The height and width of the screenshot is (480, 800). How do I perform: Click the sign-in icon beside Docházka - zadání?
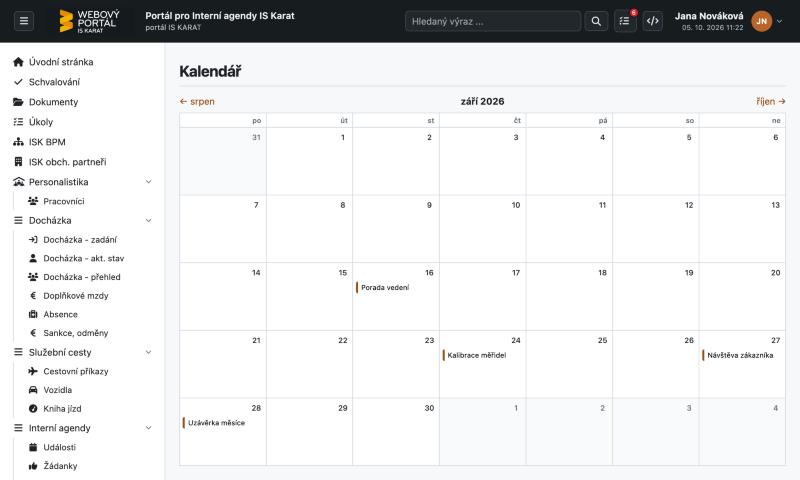click(x=33, y=239)
